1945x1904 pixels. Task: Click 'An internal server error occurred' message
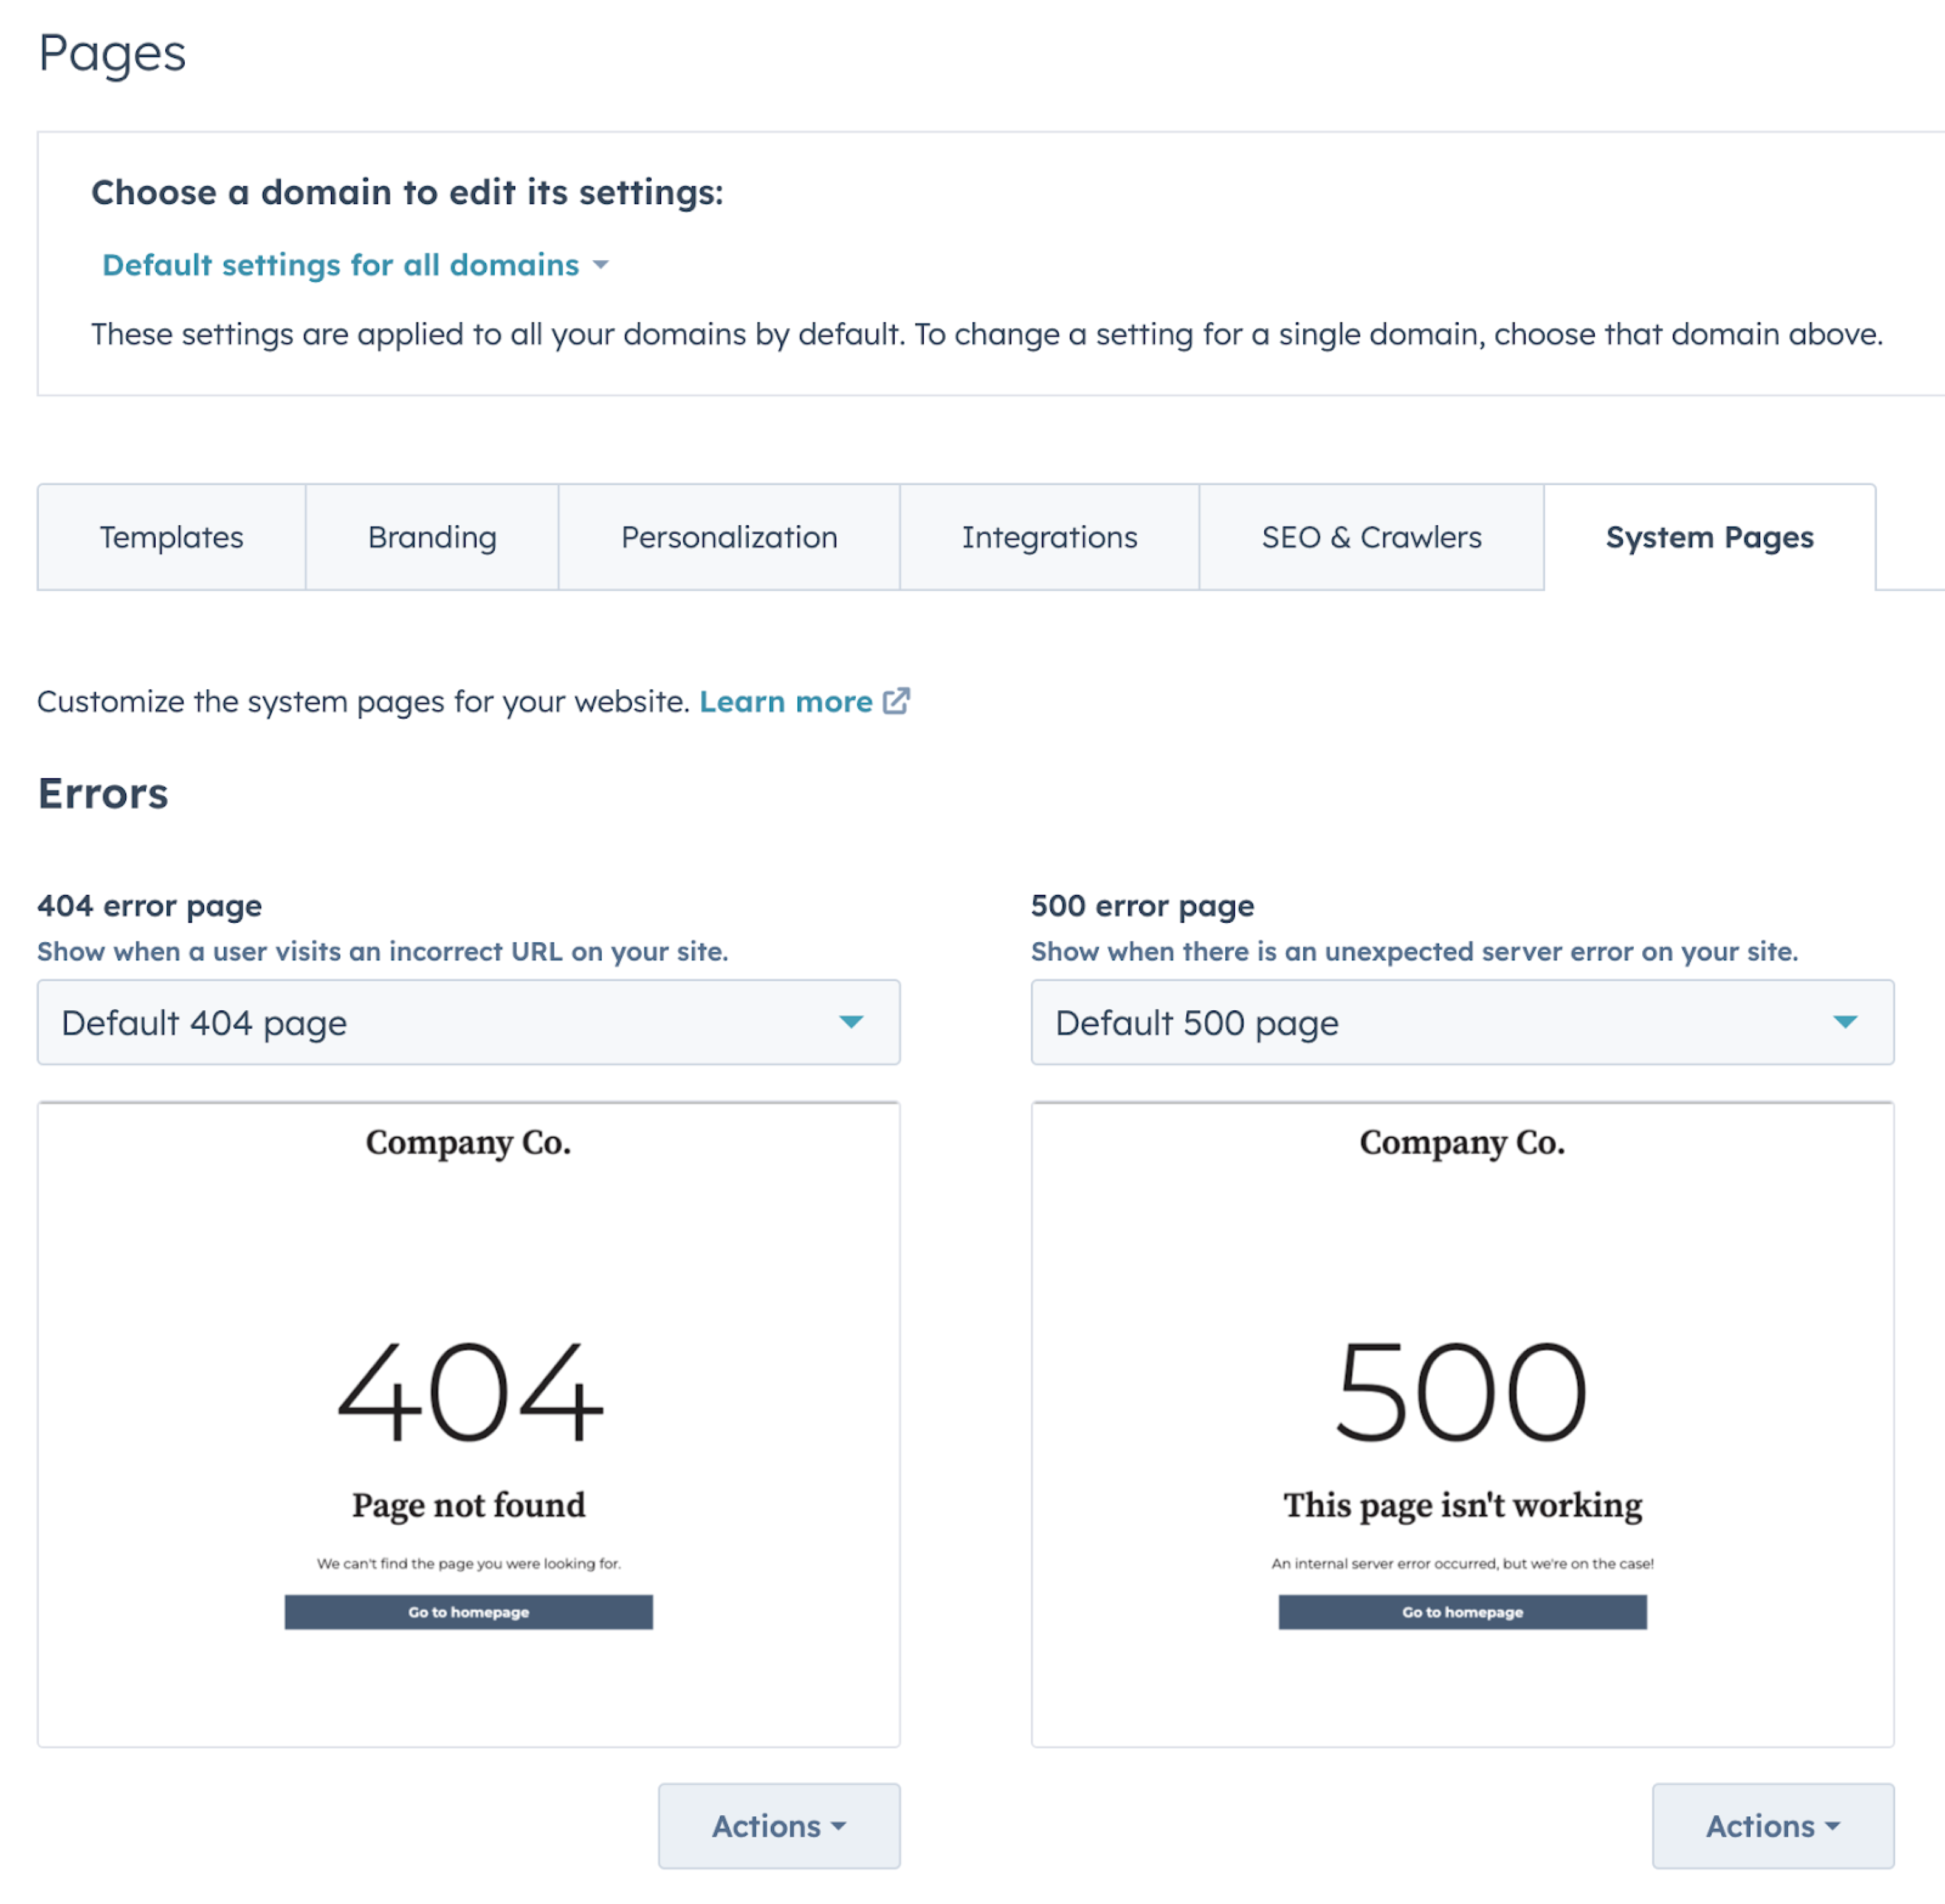click(x=1462, y=1563)
